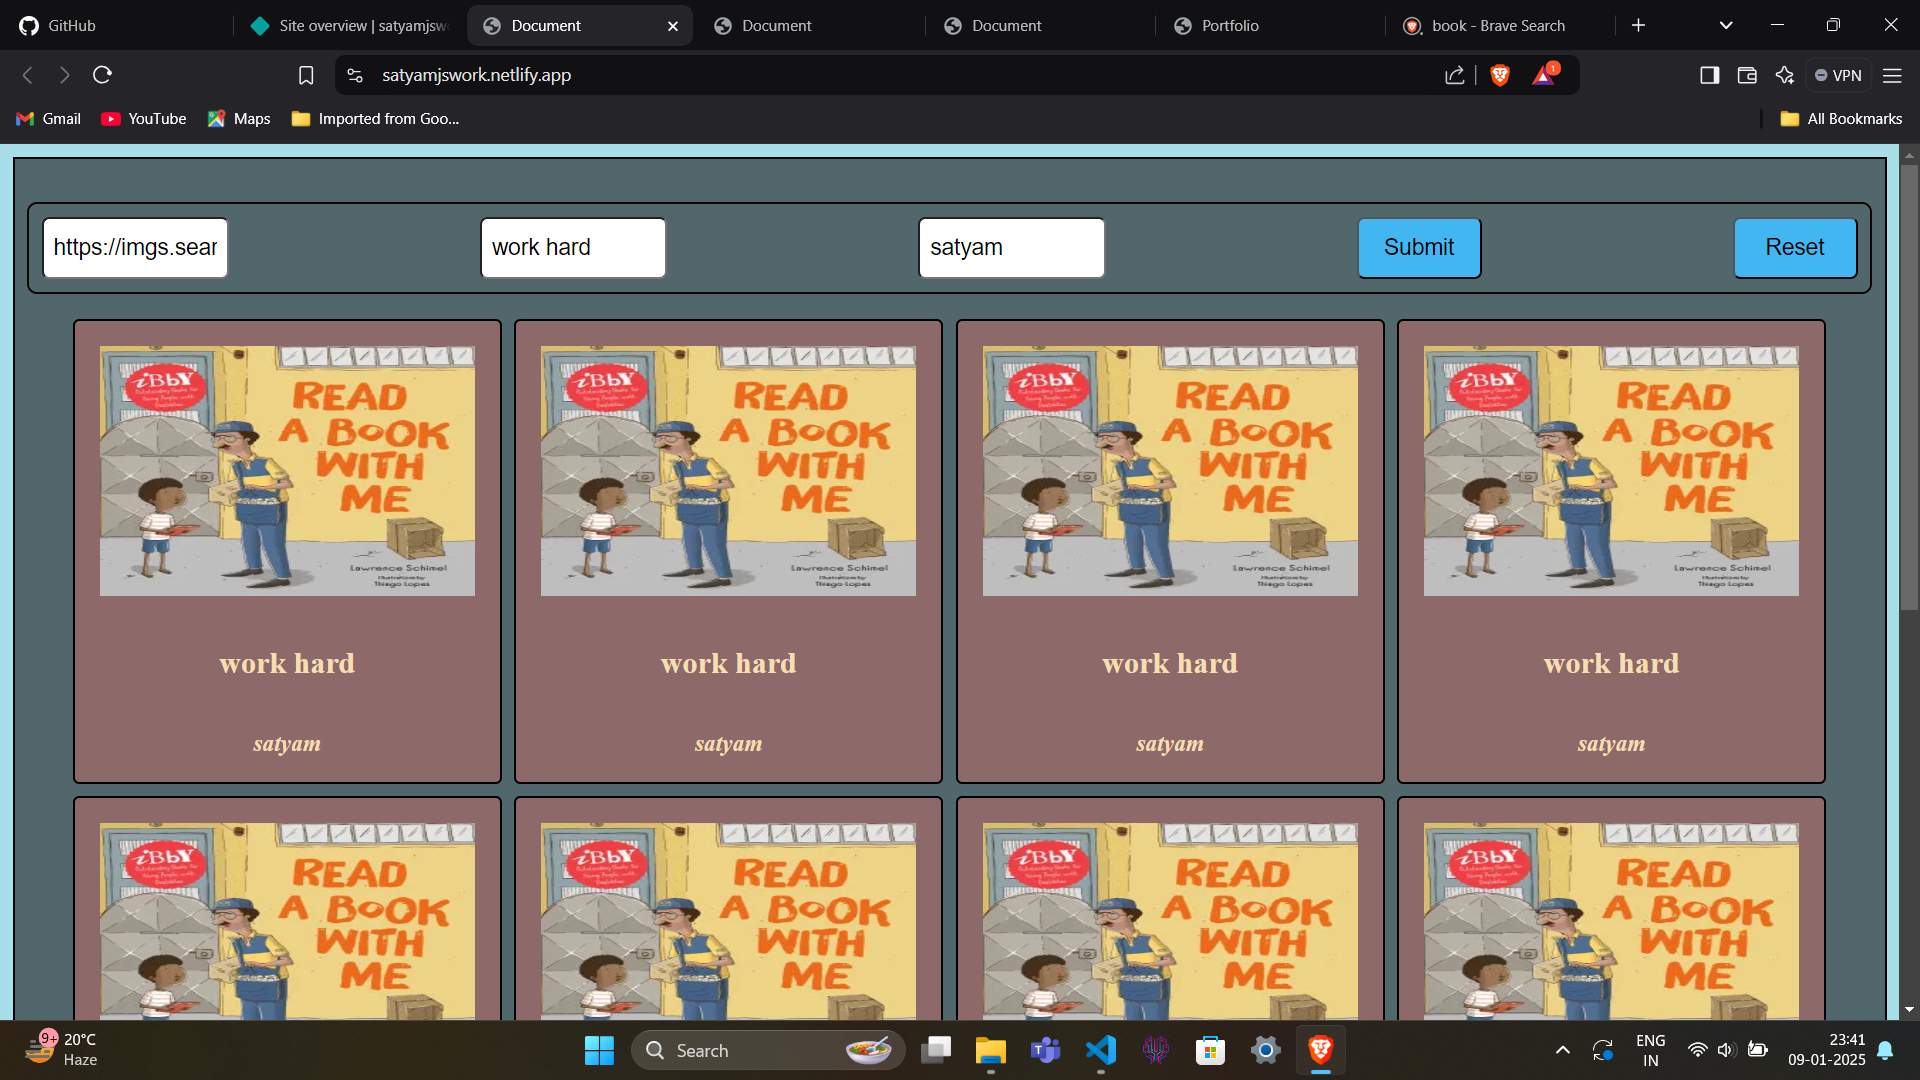
Task: Open Visual Studio Code from the taskbar
Action: coord(1100,1050)
